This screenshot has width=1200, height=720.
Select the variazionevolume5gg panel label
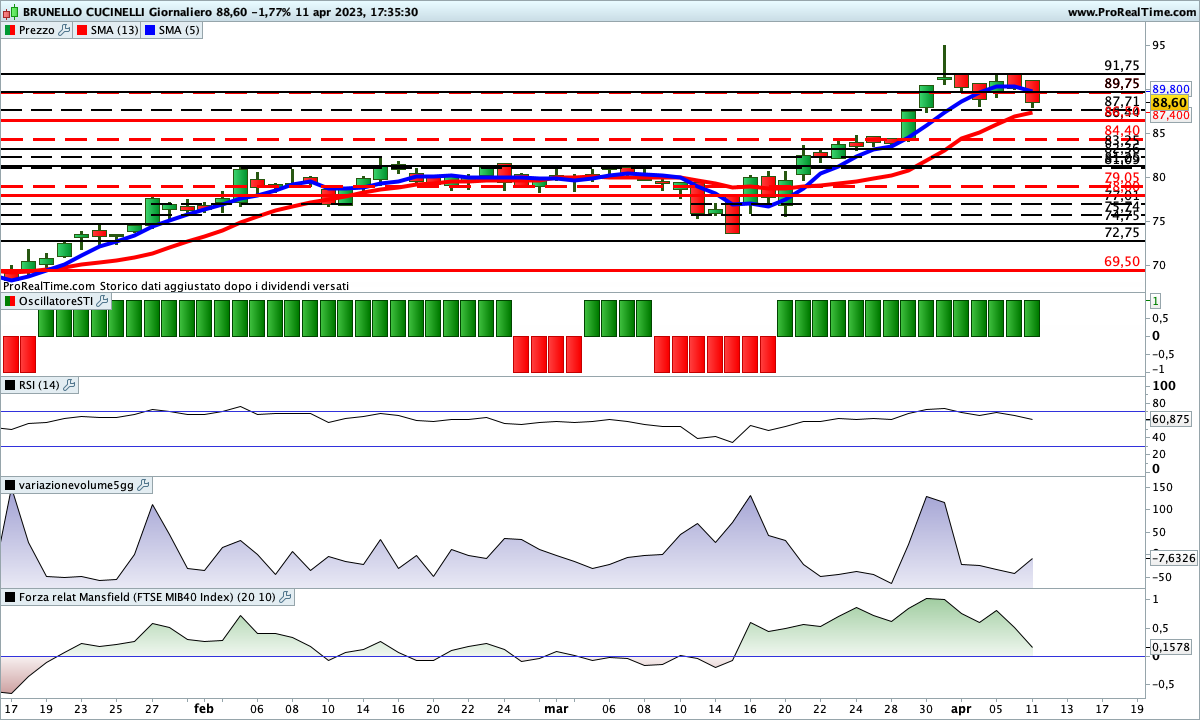77,485
